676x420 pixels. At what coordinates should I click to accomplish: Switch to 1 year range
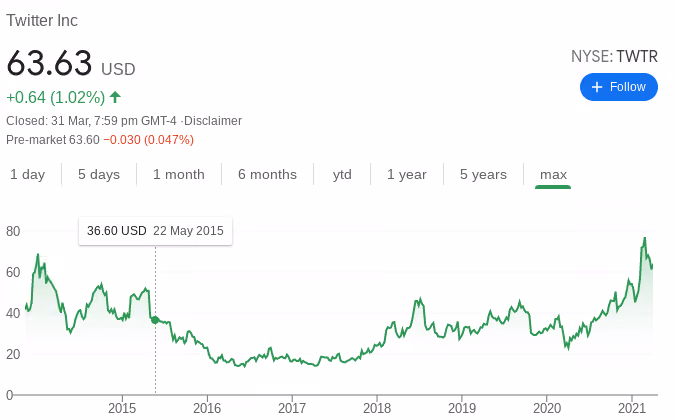[407, 175]
